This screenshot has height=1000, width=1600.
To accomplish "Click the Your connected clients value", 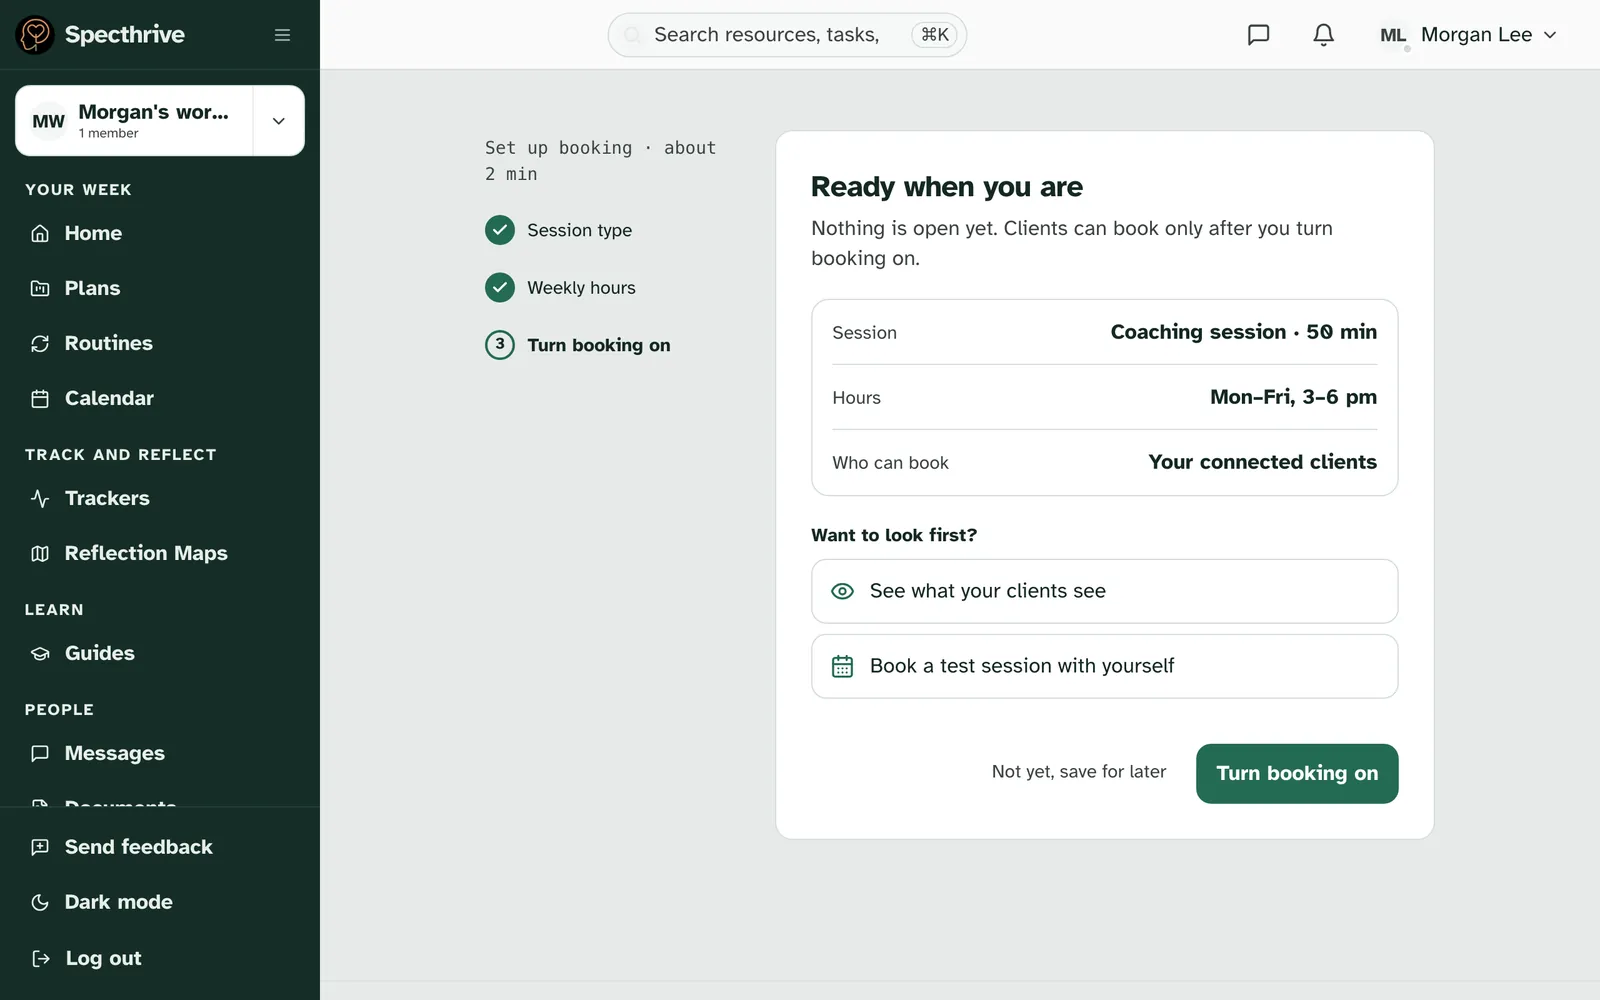I will coord(1262,462).
